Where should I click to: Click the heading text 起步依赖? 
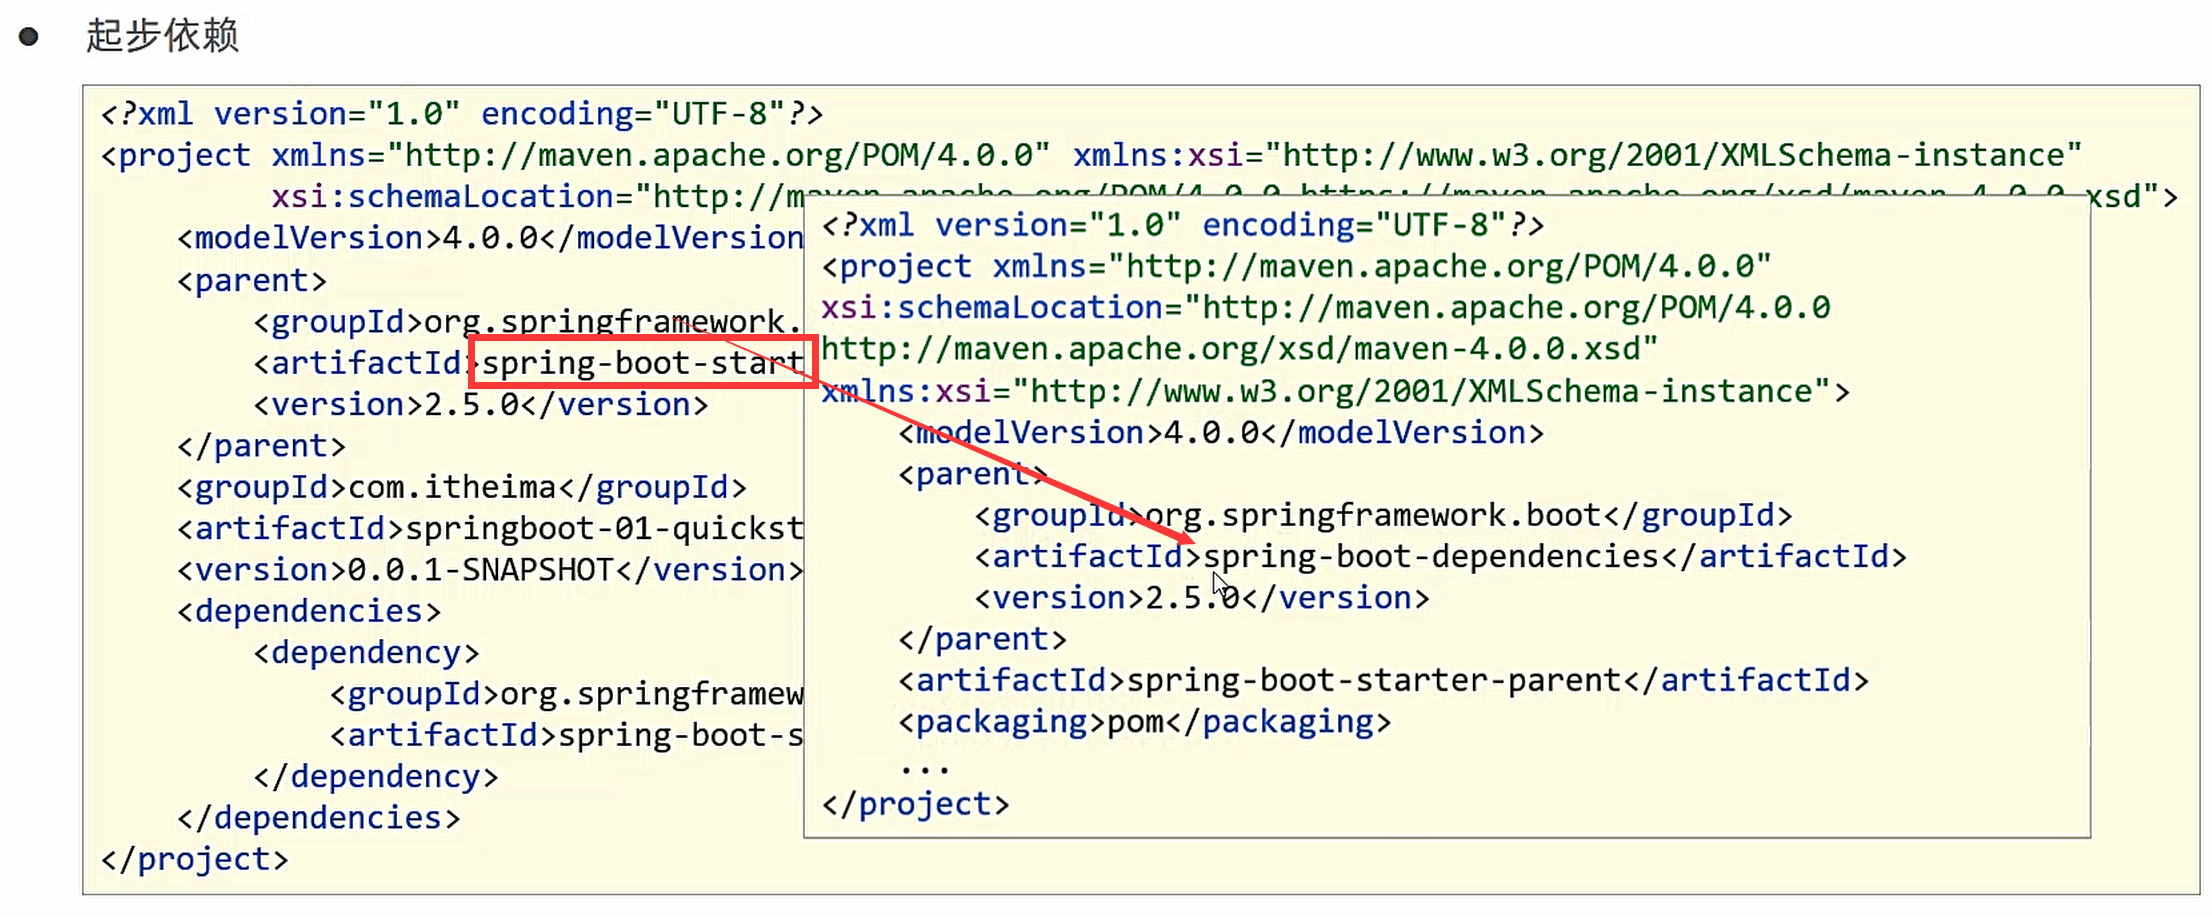point(162,36)
